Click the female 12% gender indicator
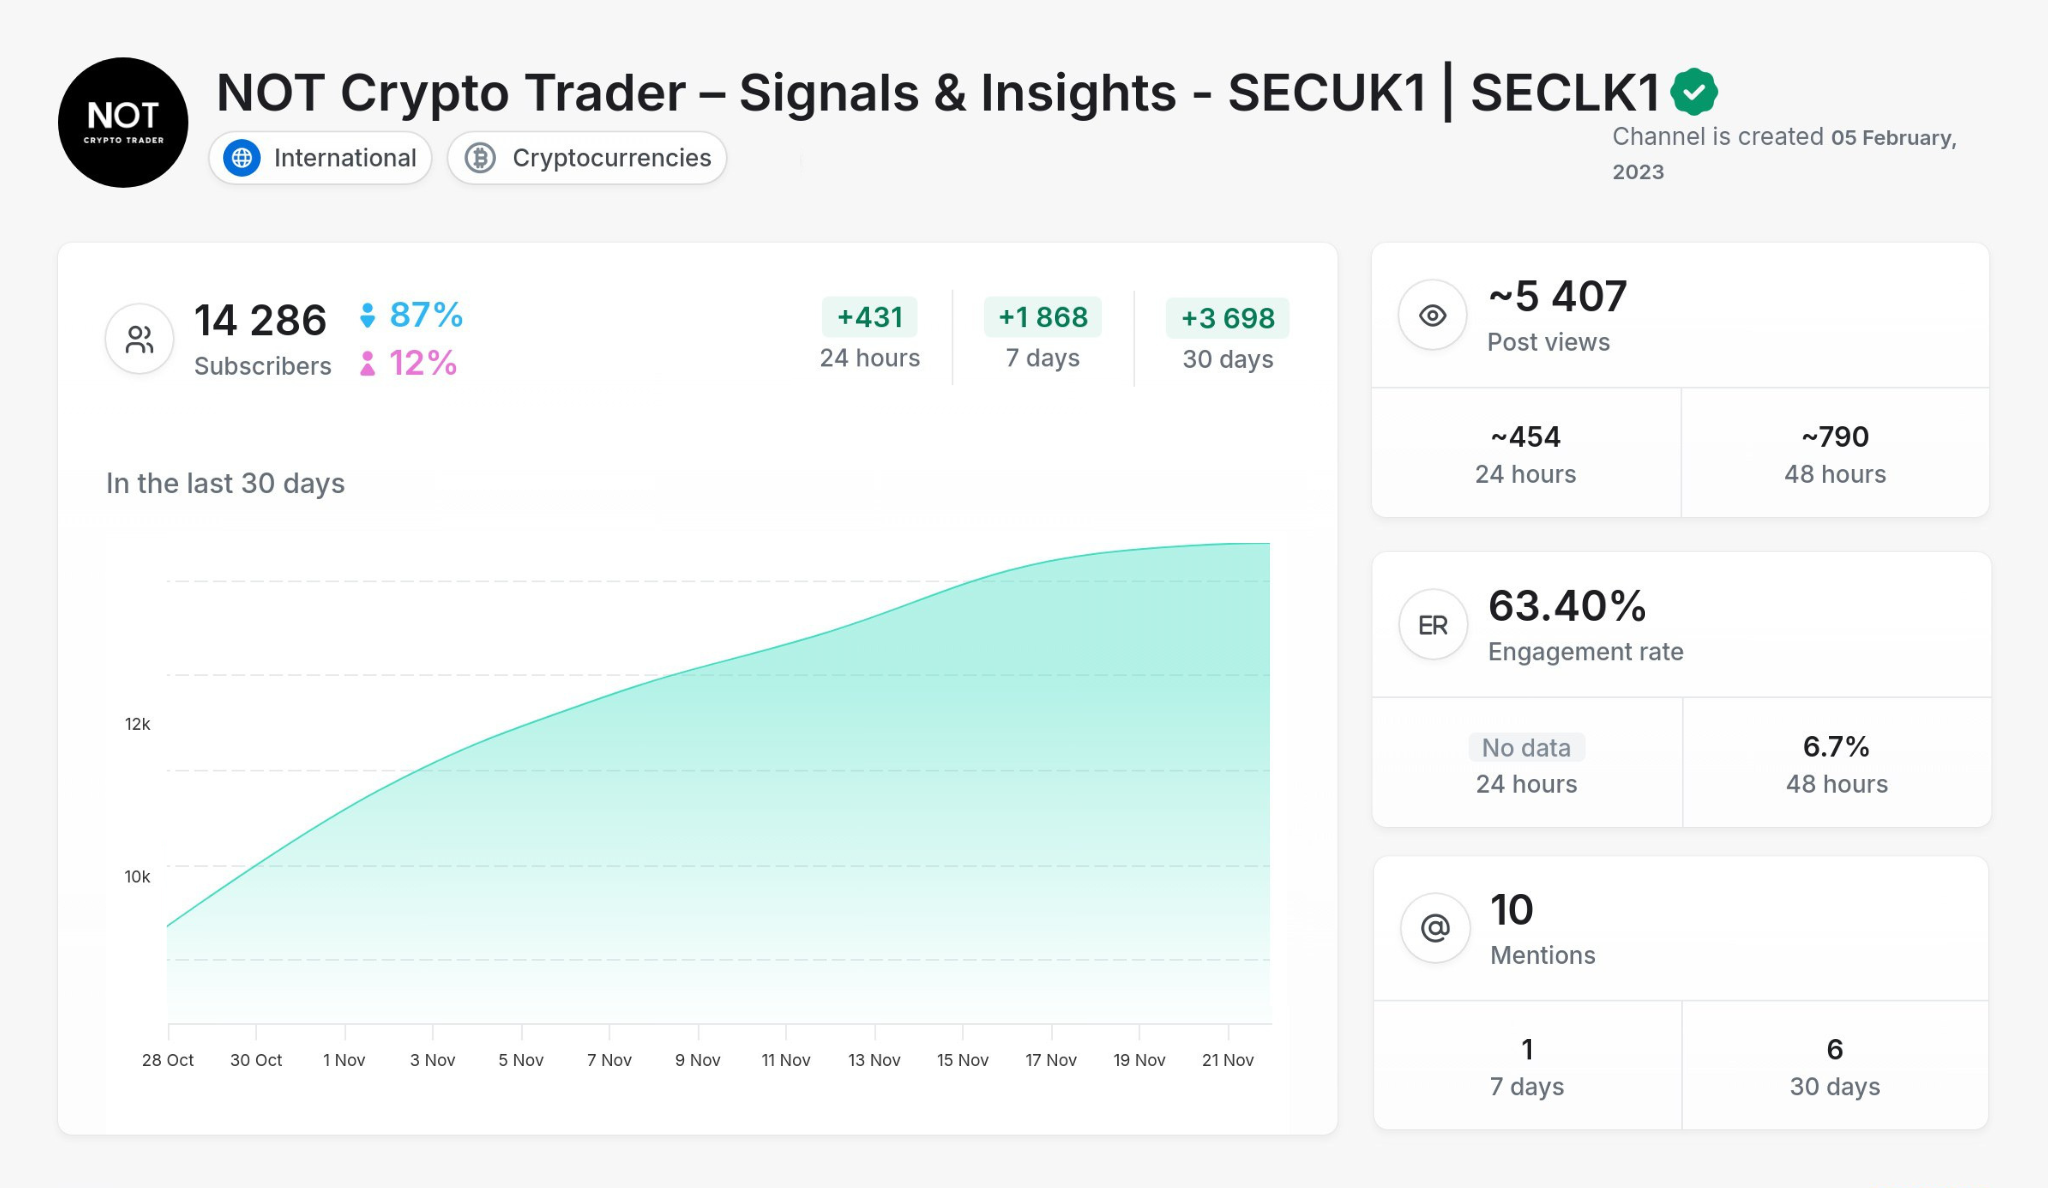 tap(410, 364)
